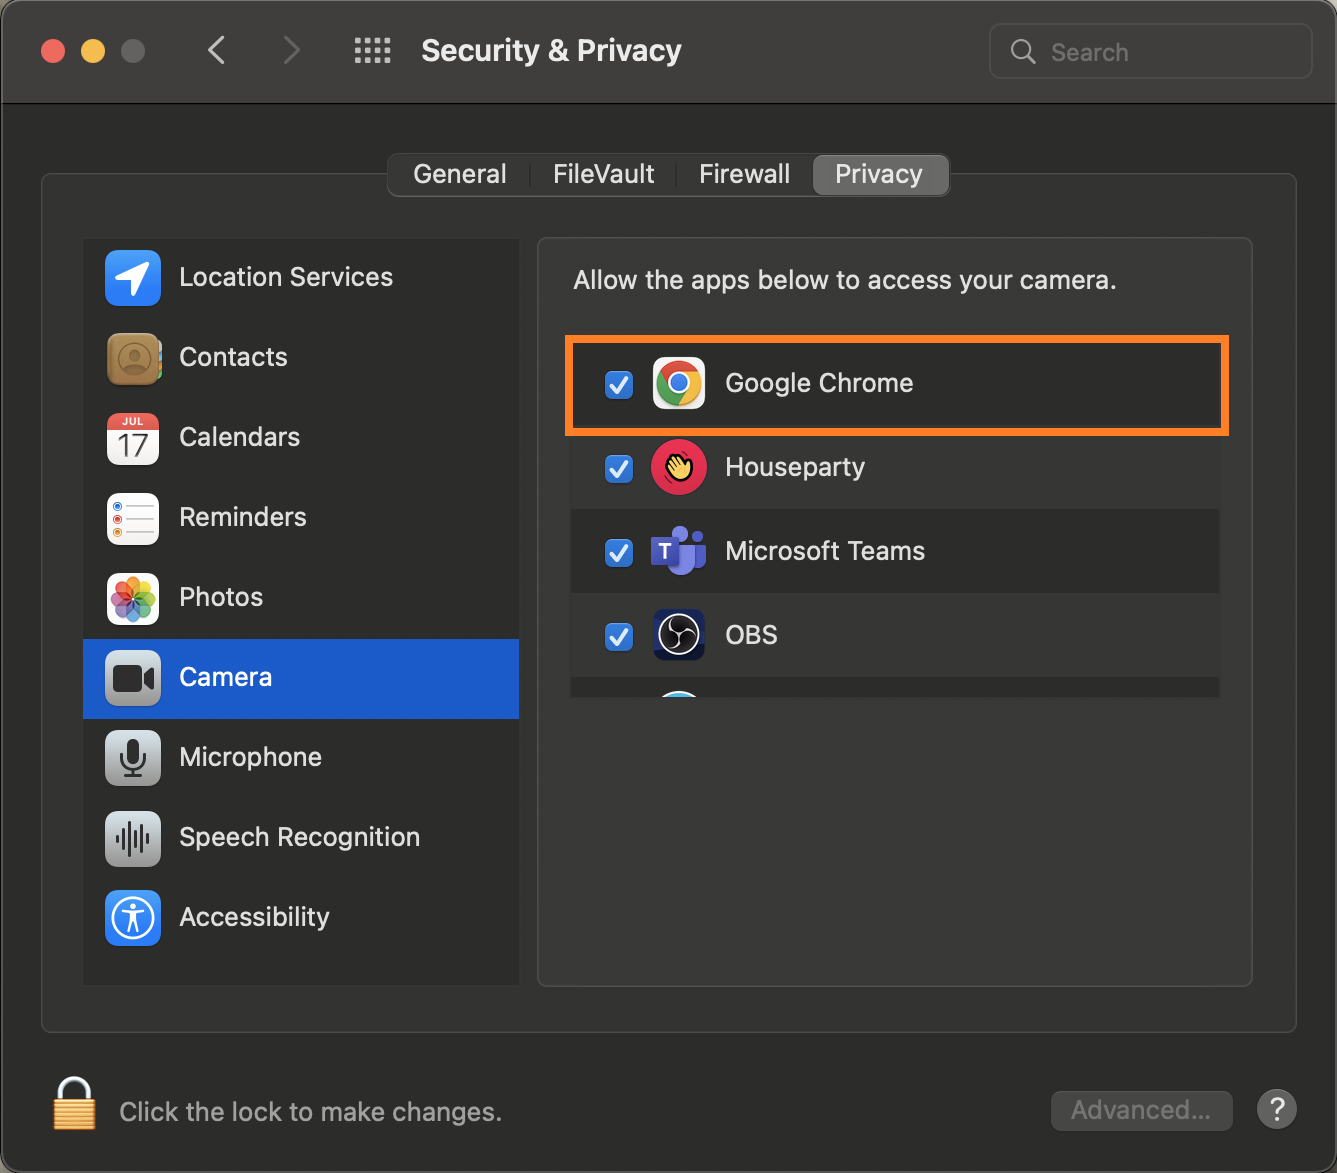The width and height of the screenshot is (1337, 1173).
Task: Select Calendars label in the privacy list
Action: (240, 437)
